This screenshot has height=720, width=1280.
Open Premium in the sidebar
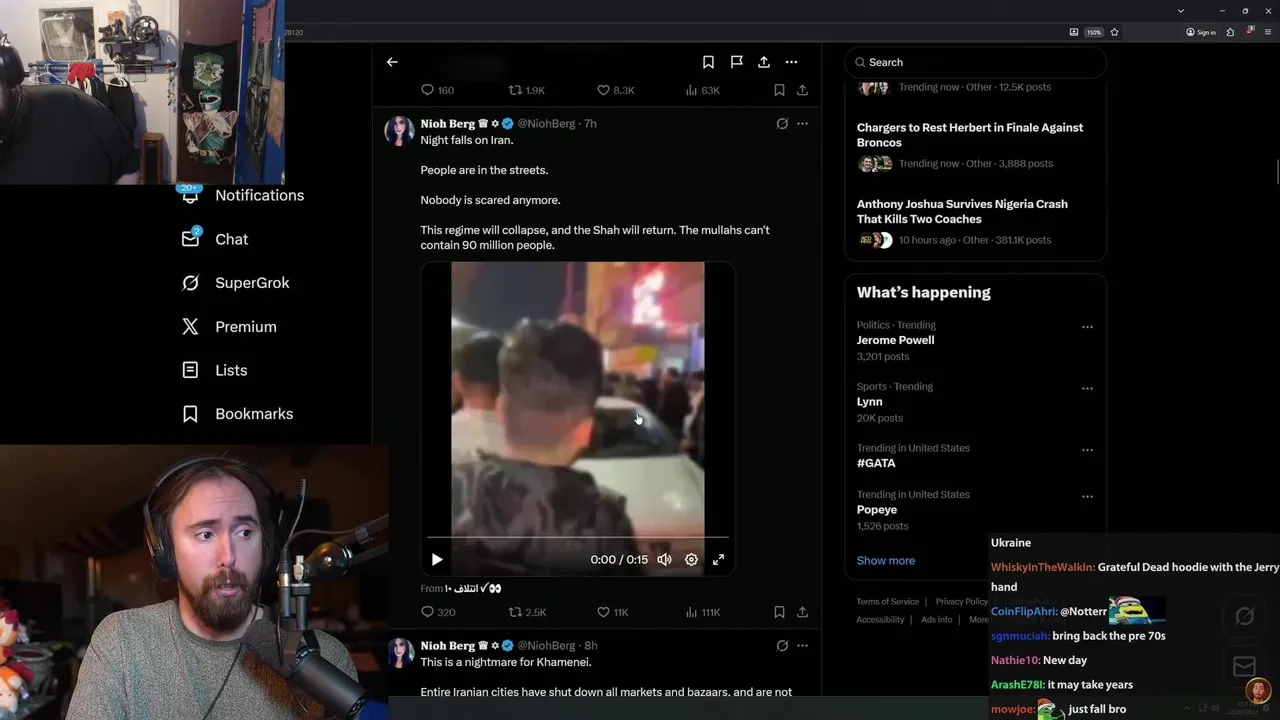point(229,326)
